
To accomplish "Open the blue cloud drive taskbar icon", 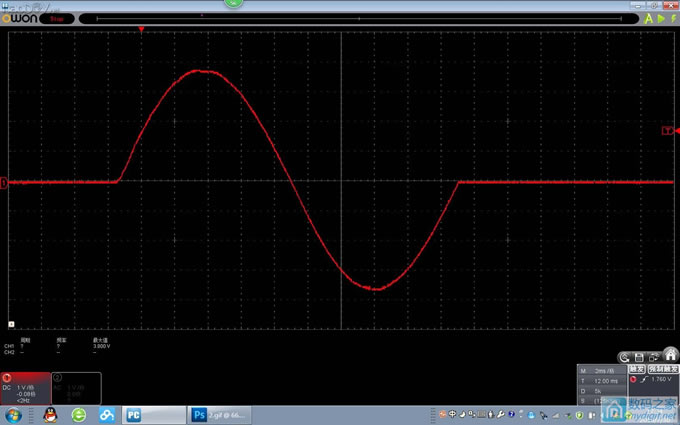I will [106, 414].
